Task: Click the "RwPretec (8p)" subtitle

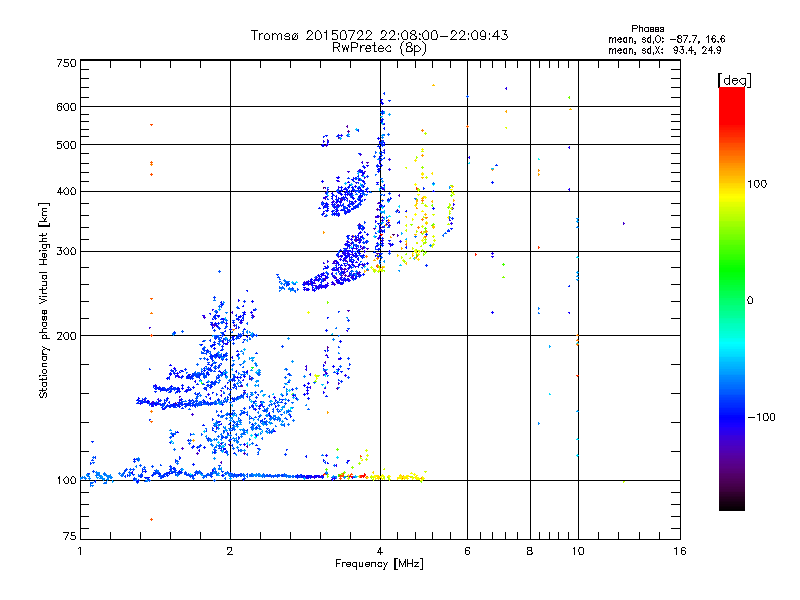Action: pos(379,48)
